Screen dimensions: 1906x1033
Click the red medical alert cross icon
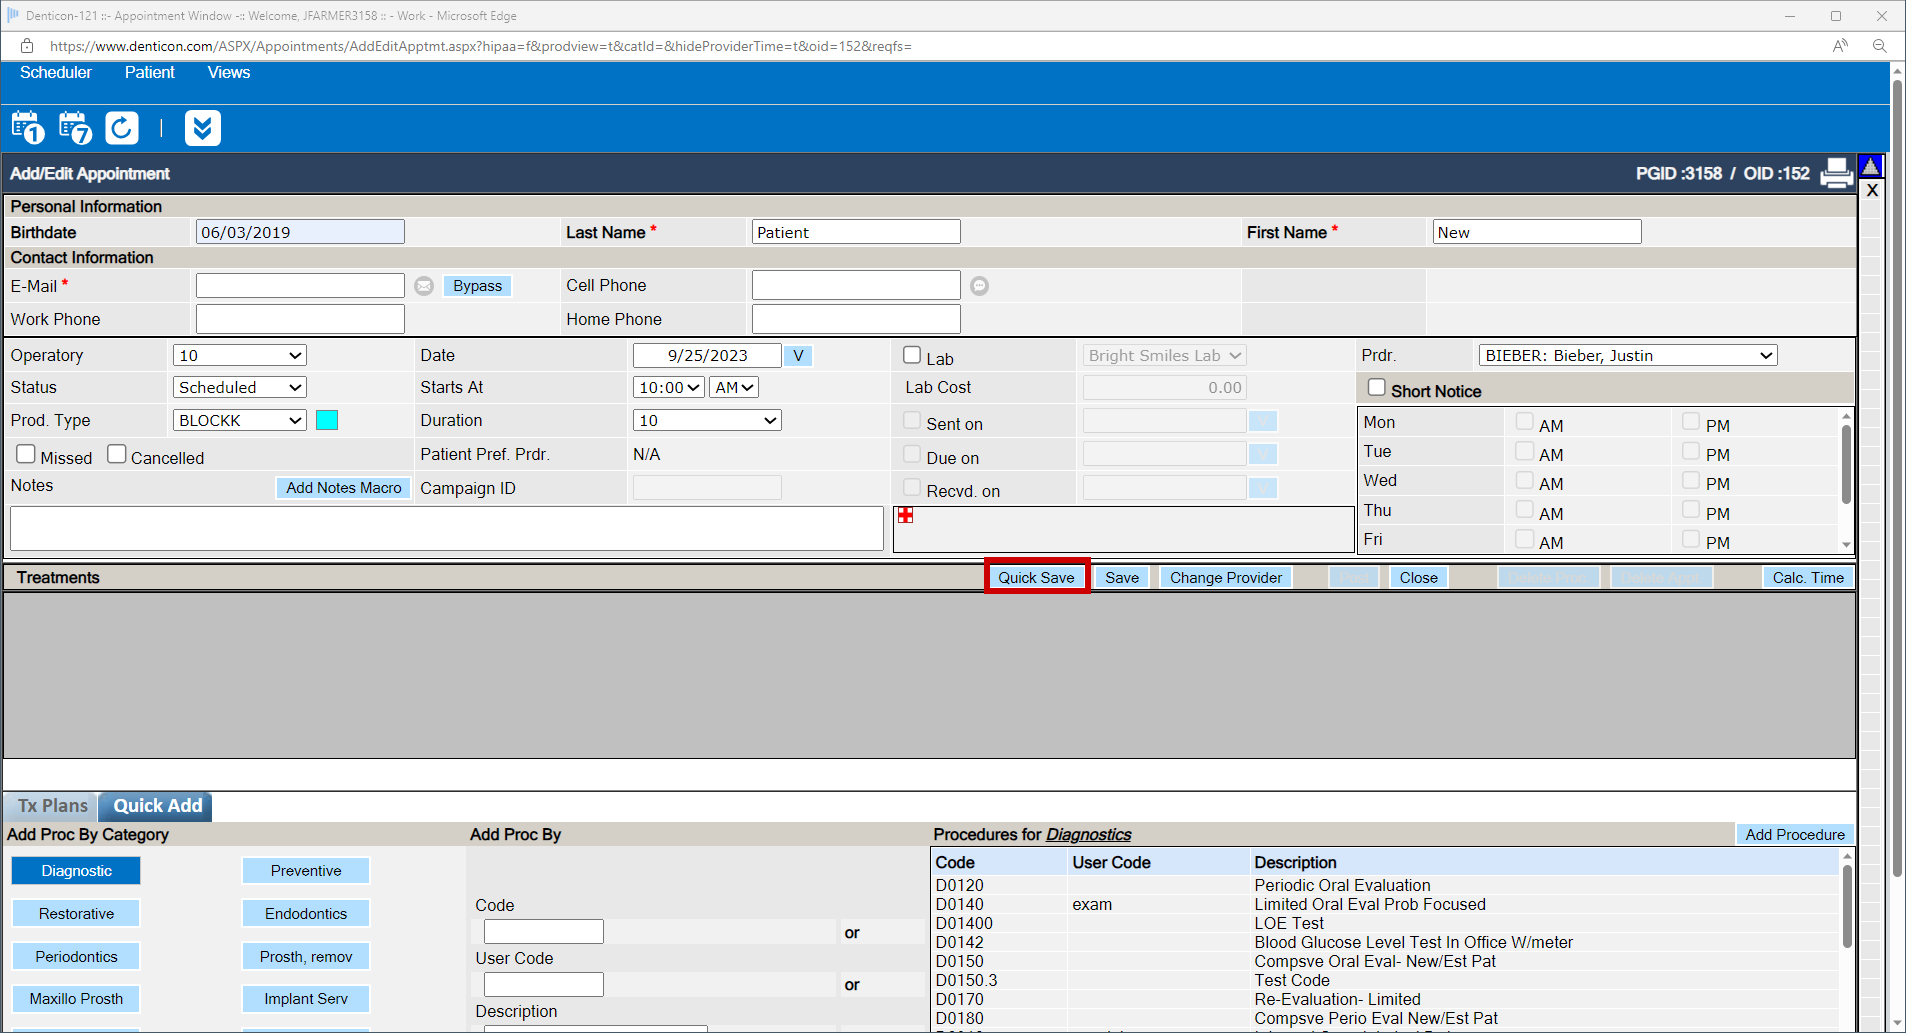tap(905, 515)
